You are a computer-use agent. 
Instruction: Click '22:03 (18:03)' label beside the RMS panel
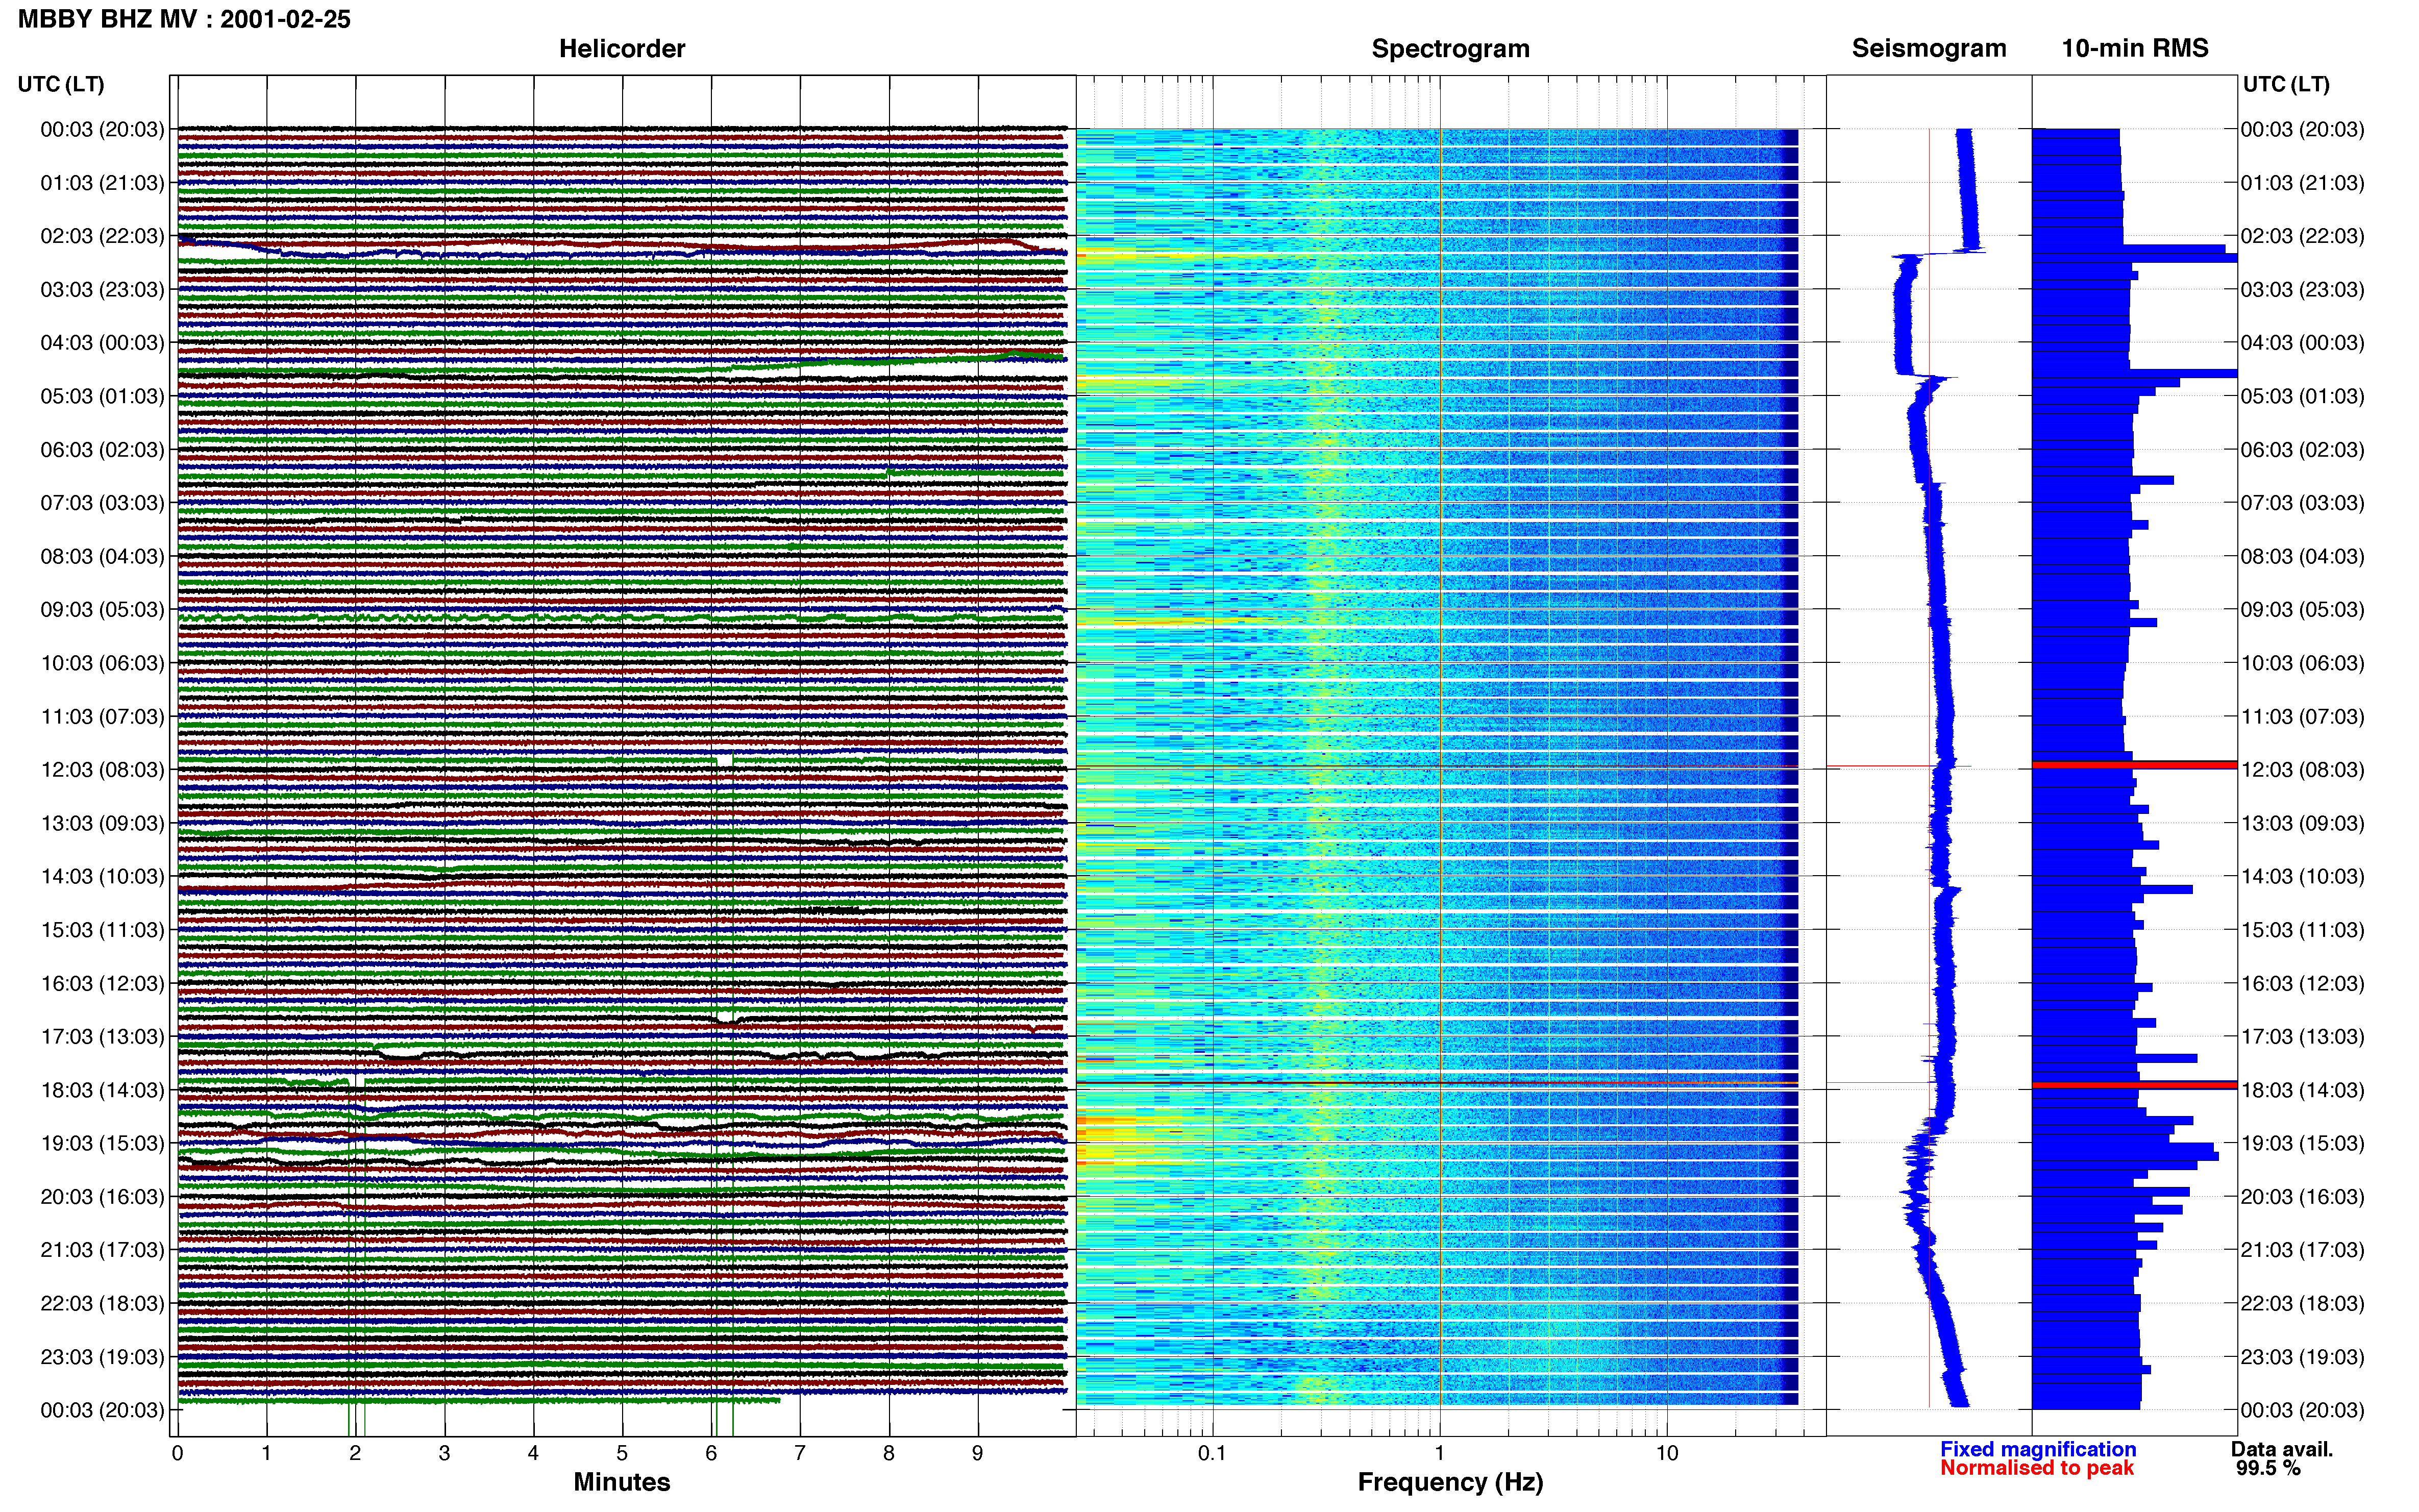2302,1303
